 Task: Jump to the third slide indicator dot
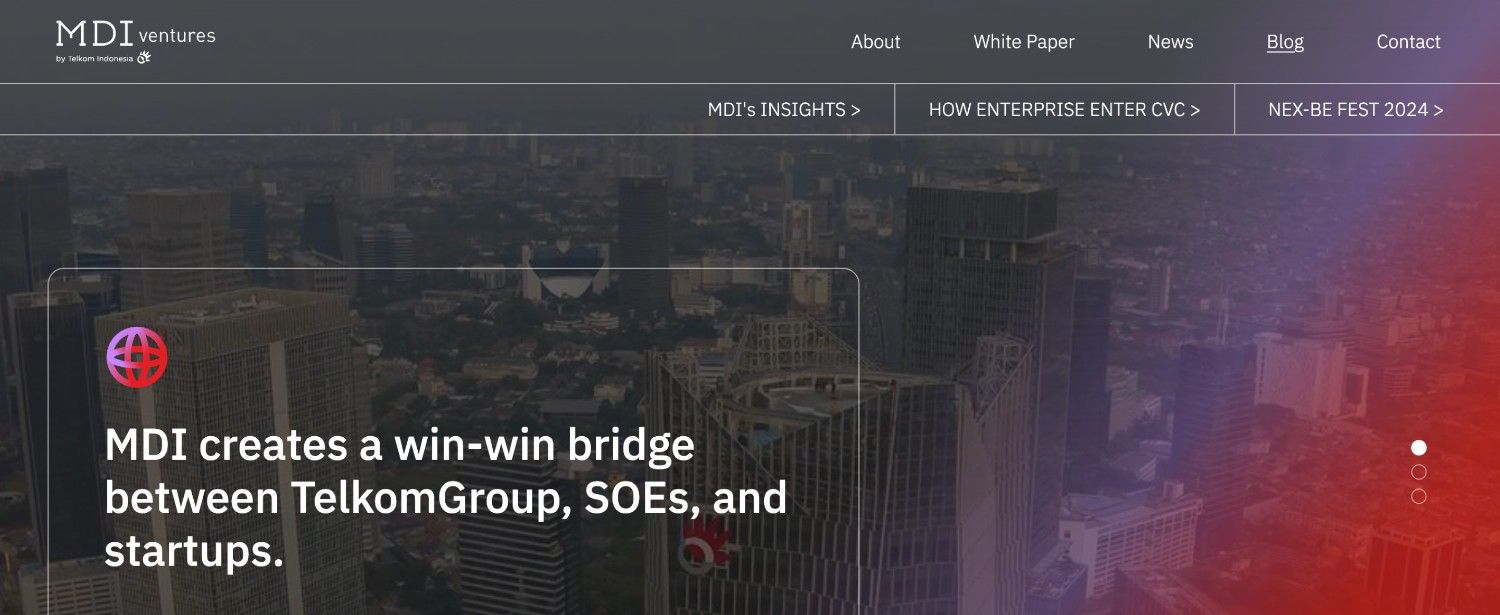(x=1418, y=496)
